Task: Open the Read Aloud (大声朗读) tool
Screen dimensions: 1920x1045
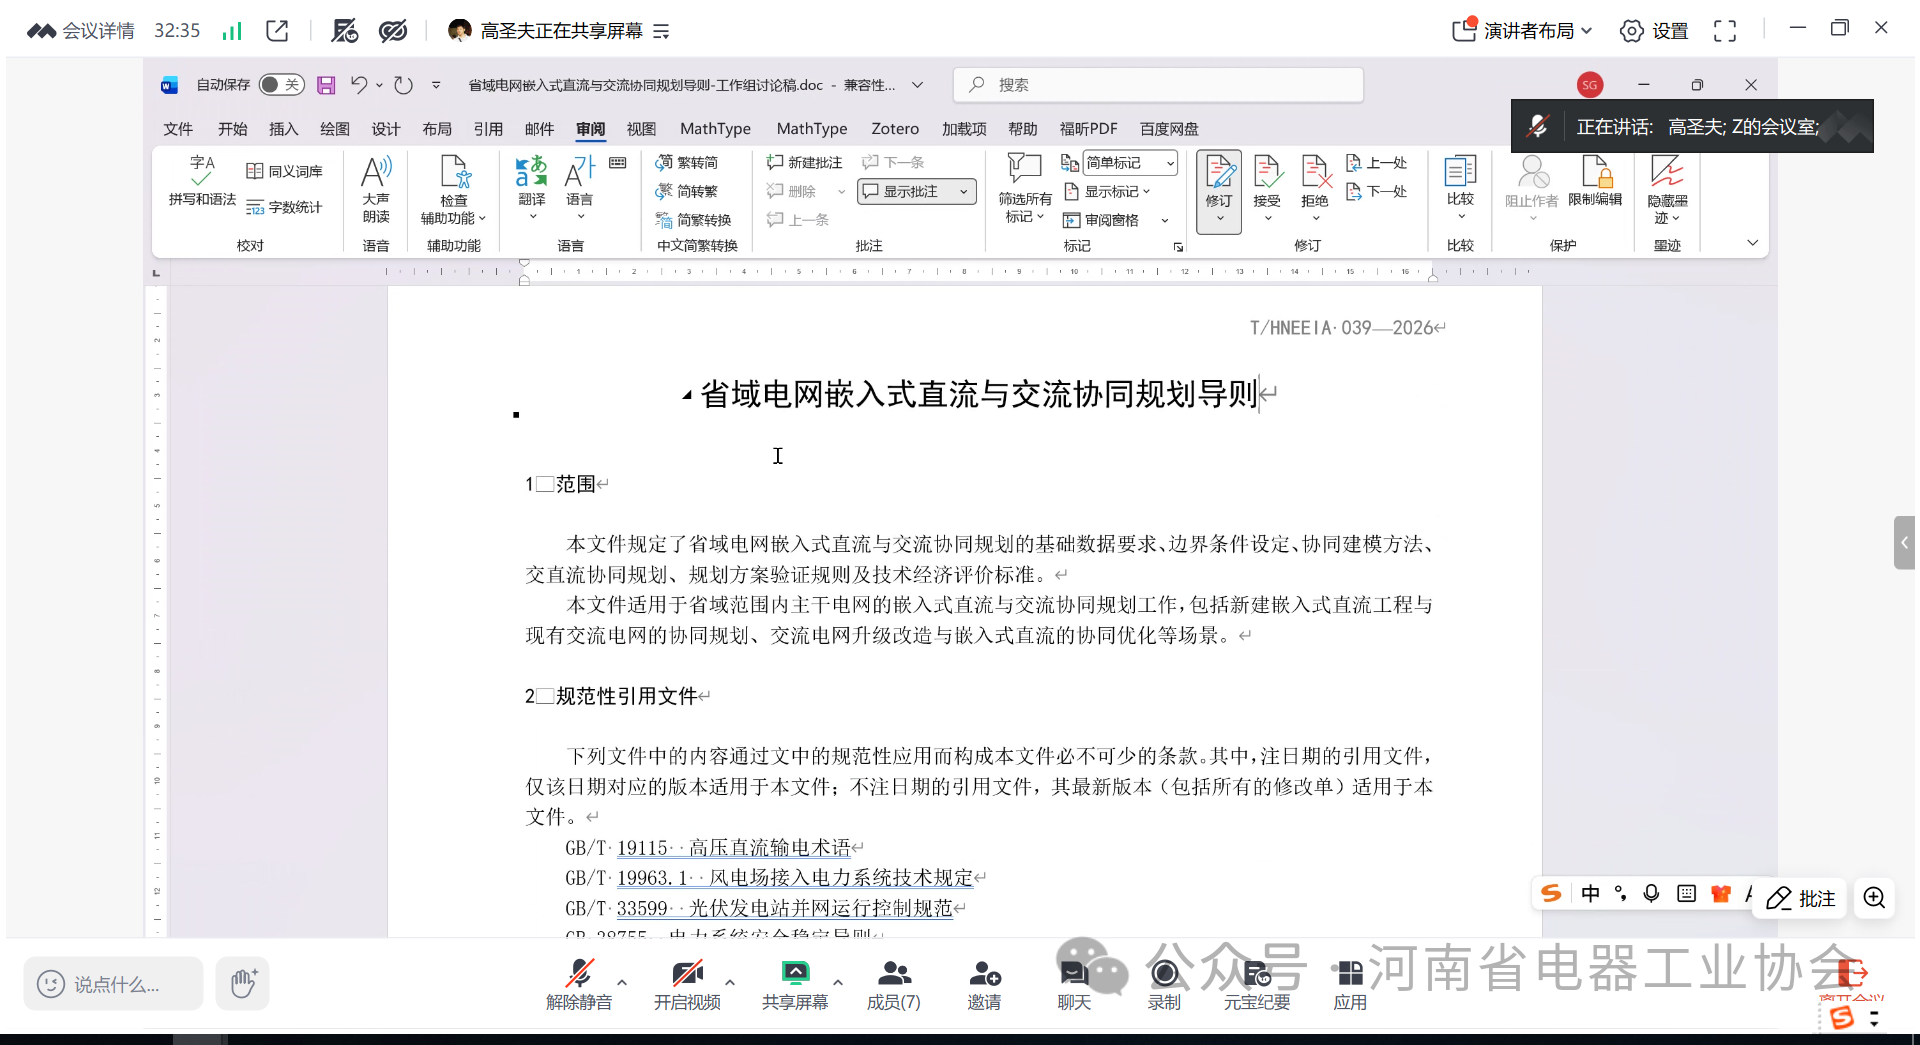Action: coord(376,190)
